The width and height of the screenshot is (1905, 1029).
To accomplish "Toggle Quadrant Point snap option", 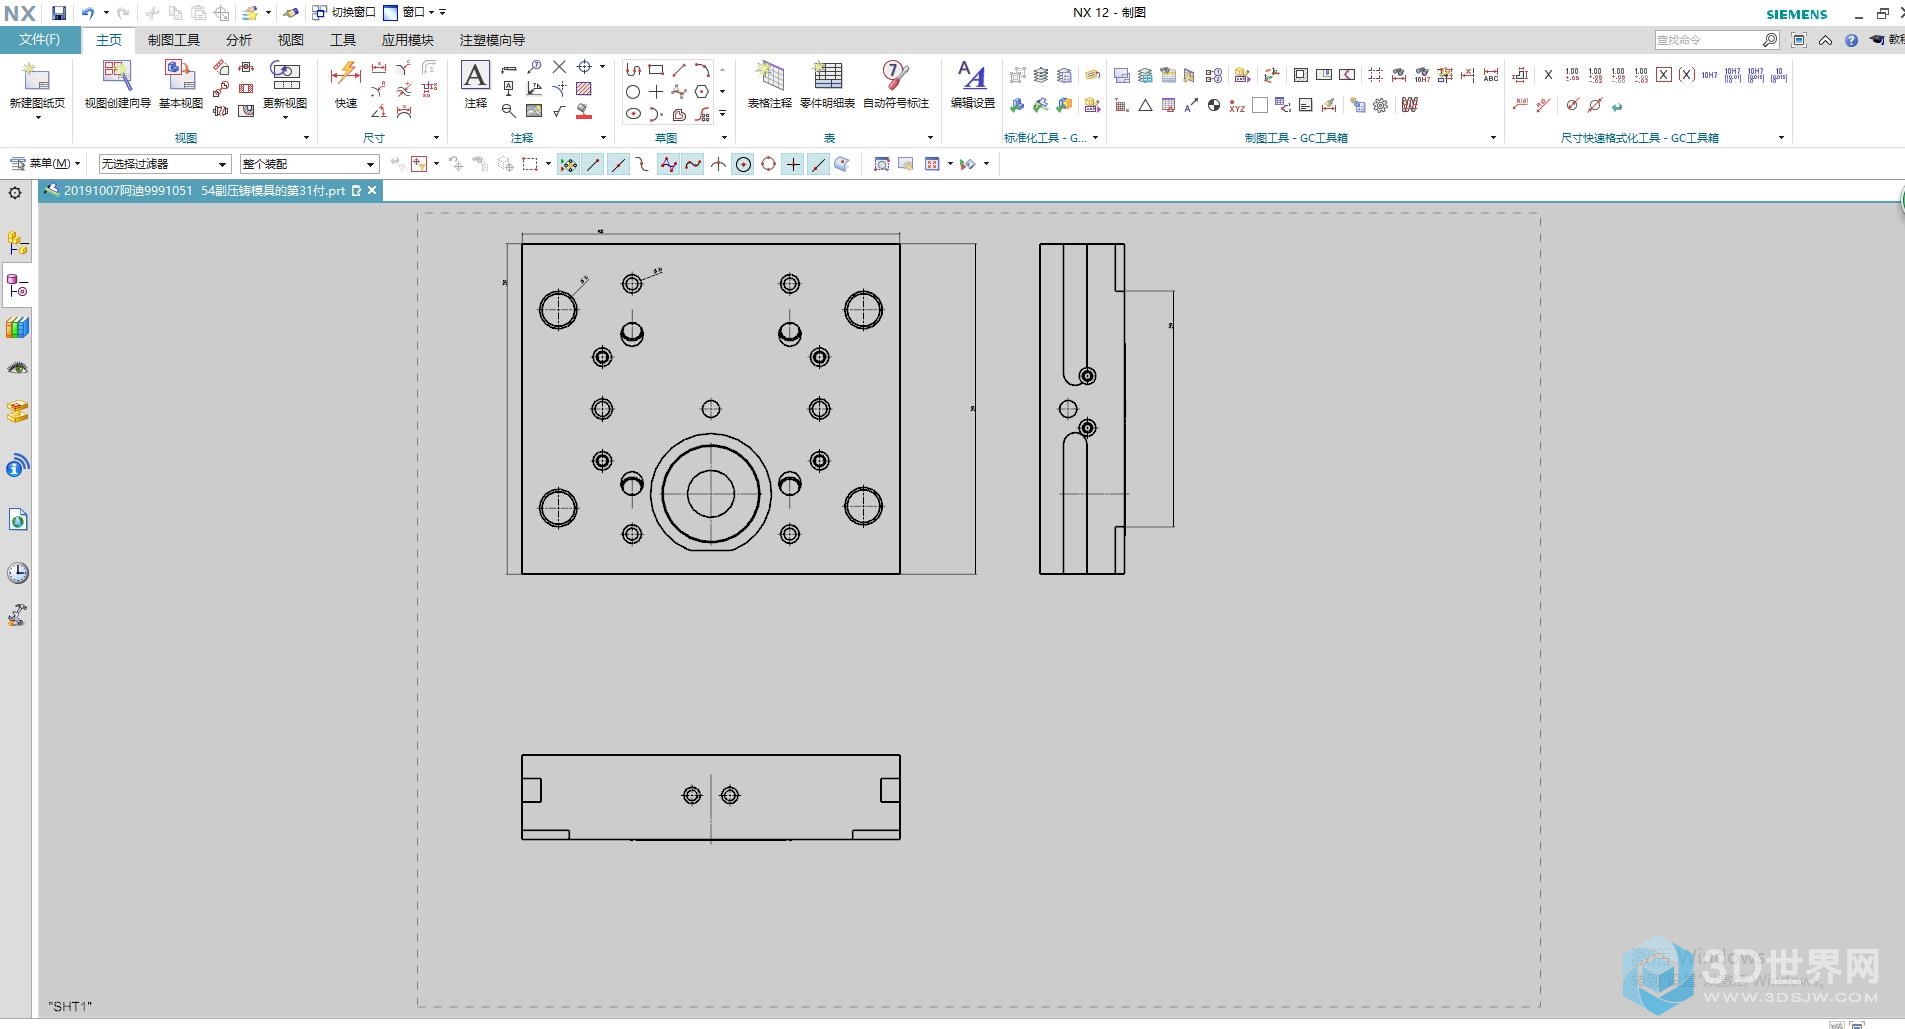I will tap(768, 165).
